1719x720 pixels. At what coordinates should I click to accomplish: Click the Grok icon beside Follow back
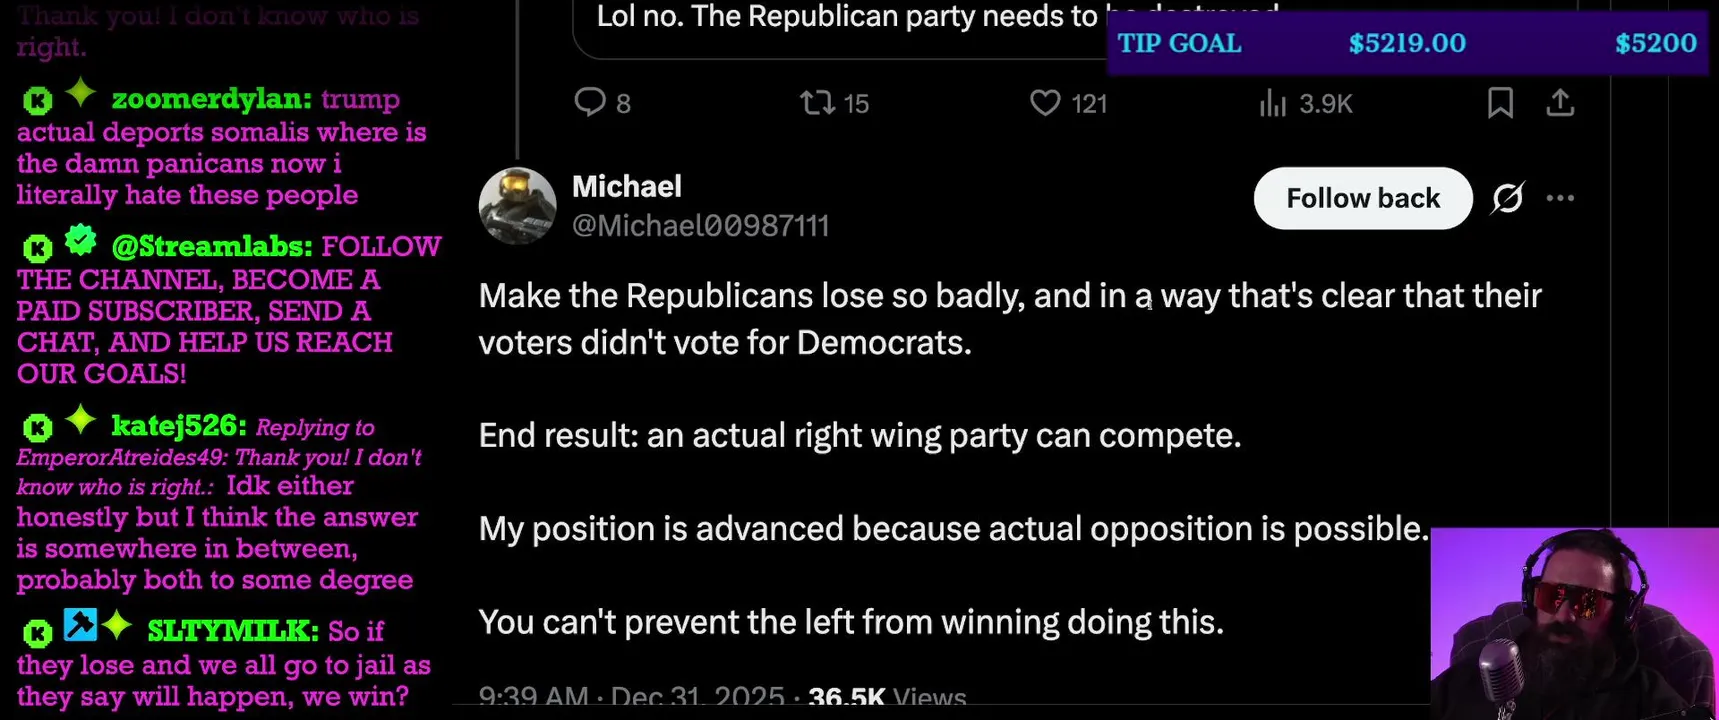(1507, 198)
